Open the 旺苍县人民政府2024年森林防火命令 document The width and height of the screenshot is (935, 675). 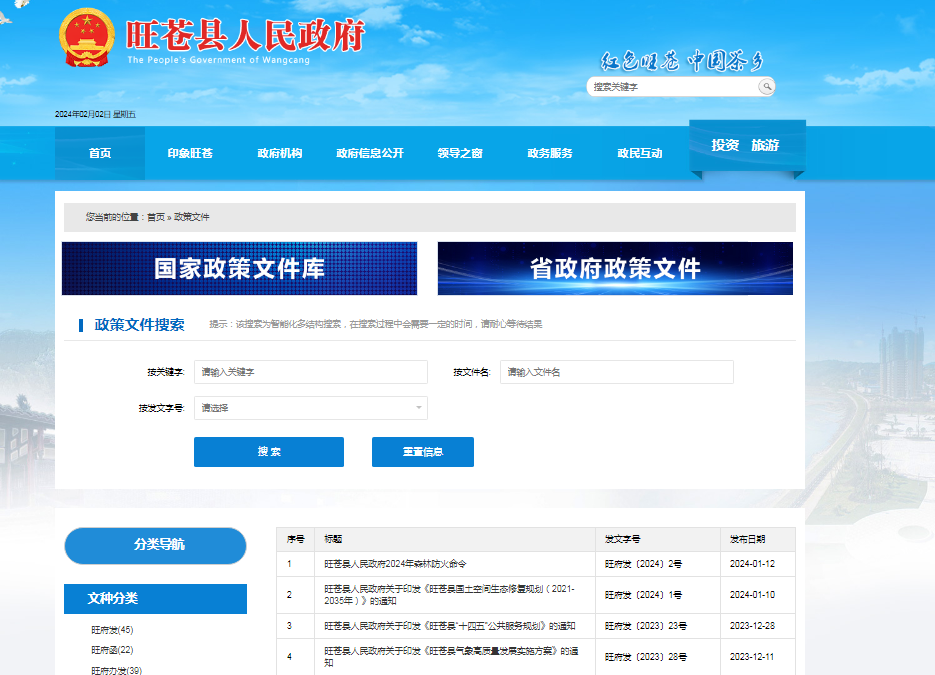(x=396, y=564)
